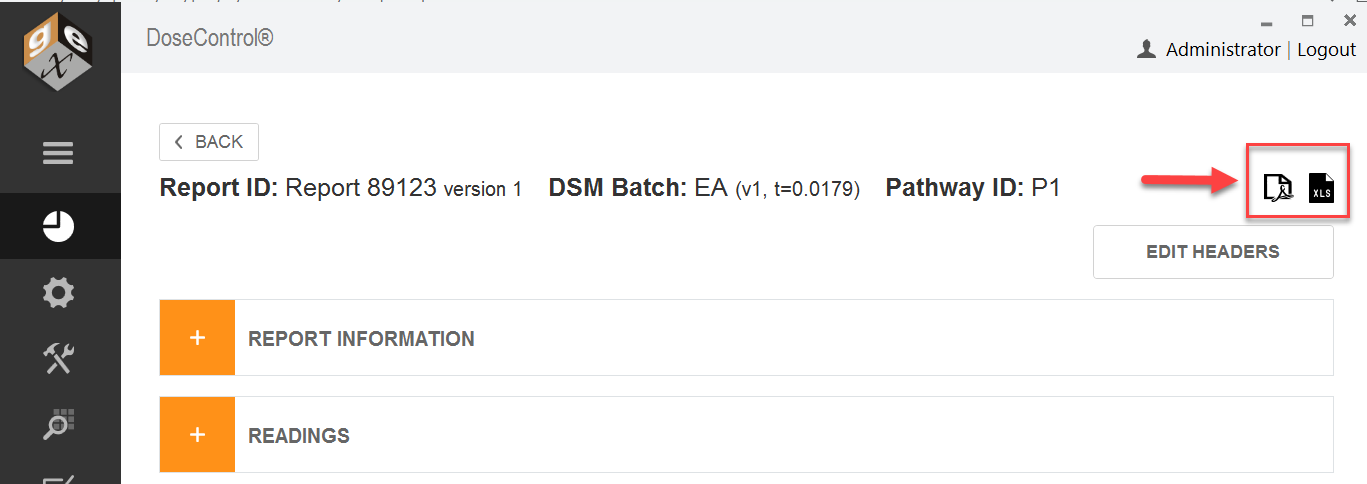1367x484 pixels.
Task: Select the pie chart reports icon
Action: pos(59,227)
